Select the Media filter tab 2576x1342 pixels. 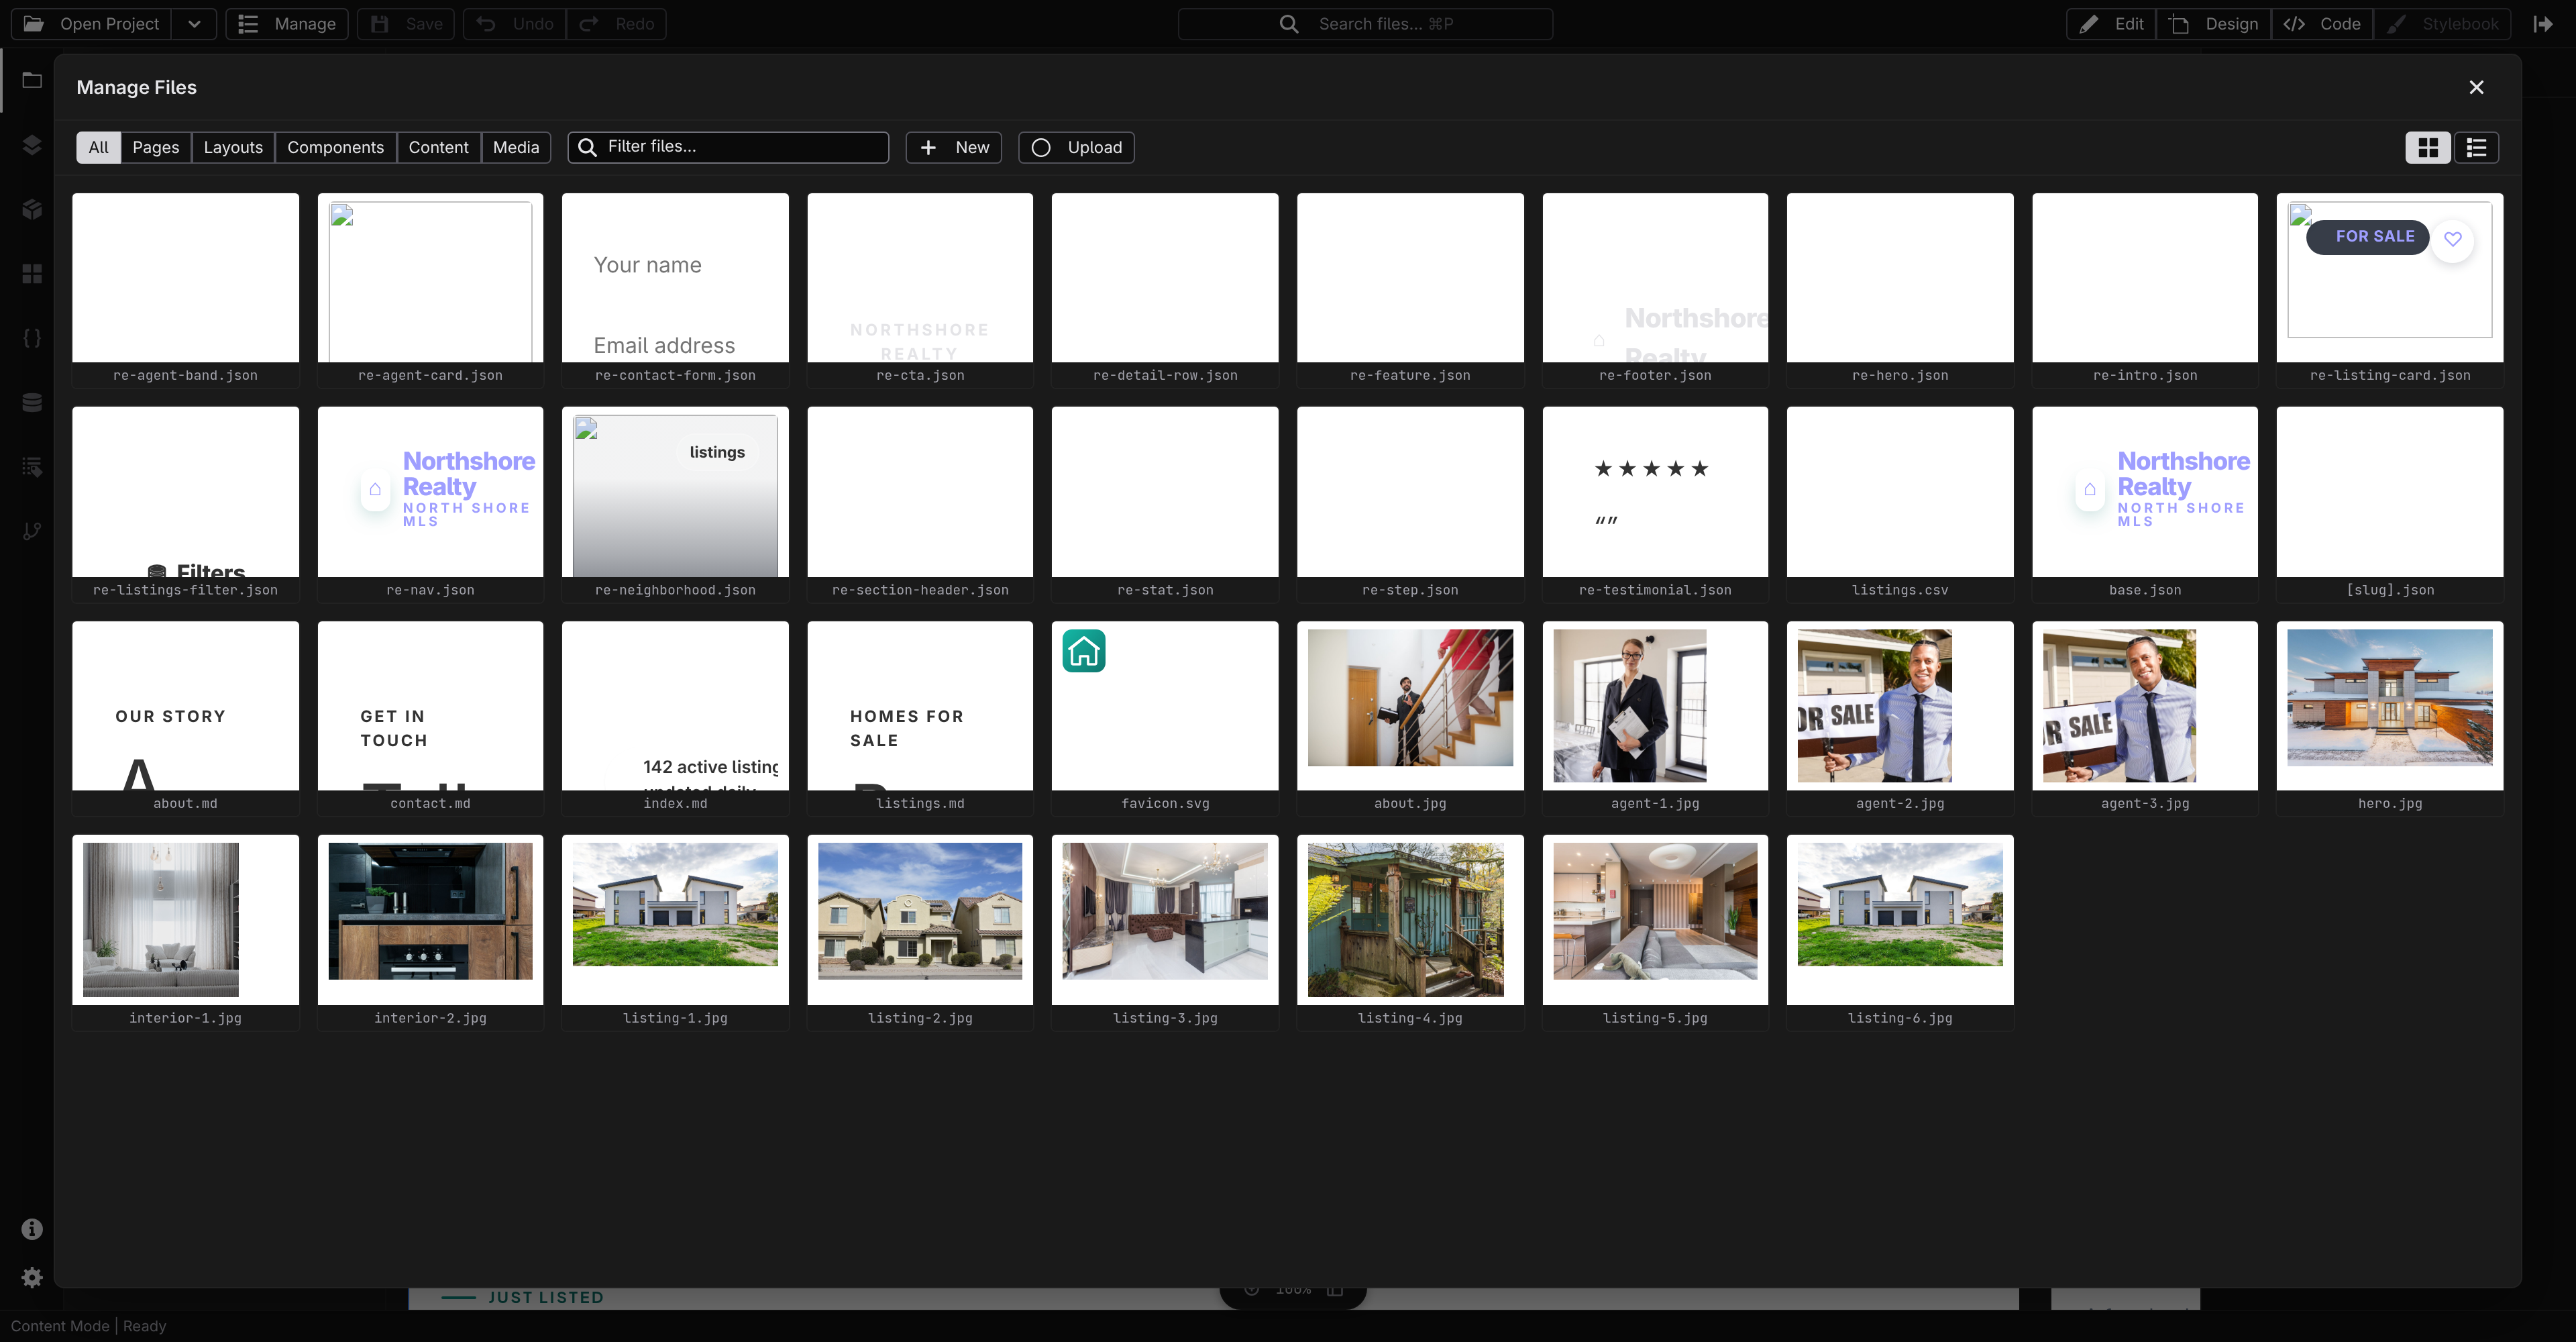(516, 147)
